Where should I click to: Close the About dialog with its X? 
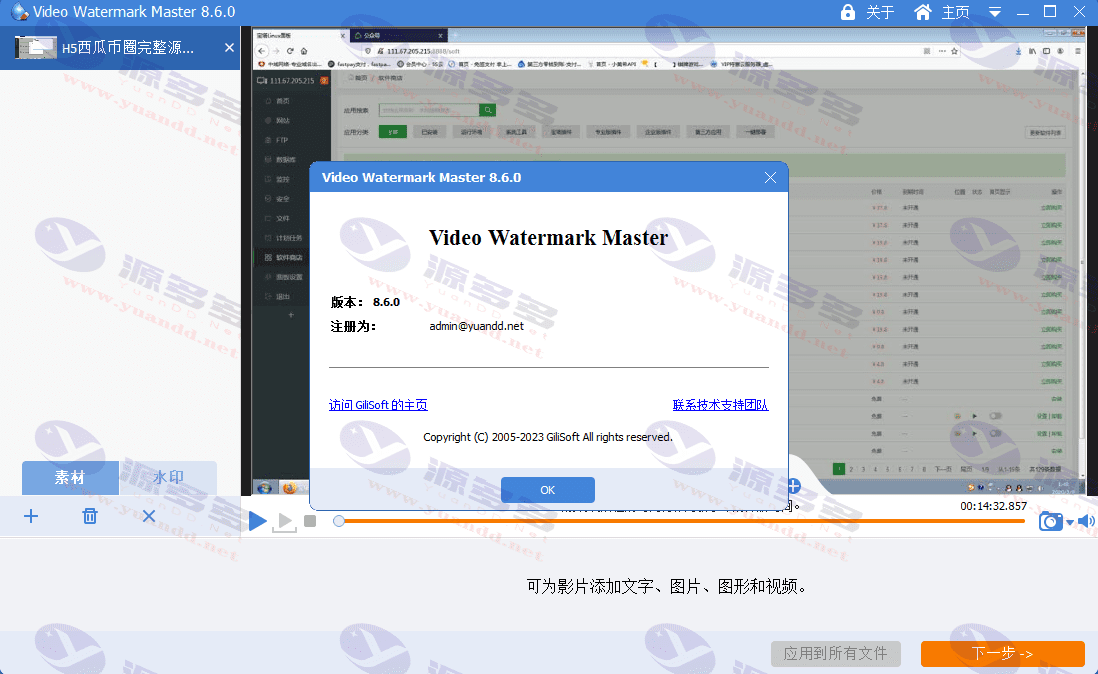click(x=770, y=178)
